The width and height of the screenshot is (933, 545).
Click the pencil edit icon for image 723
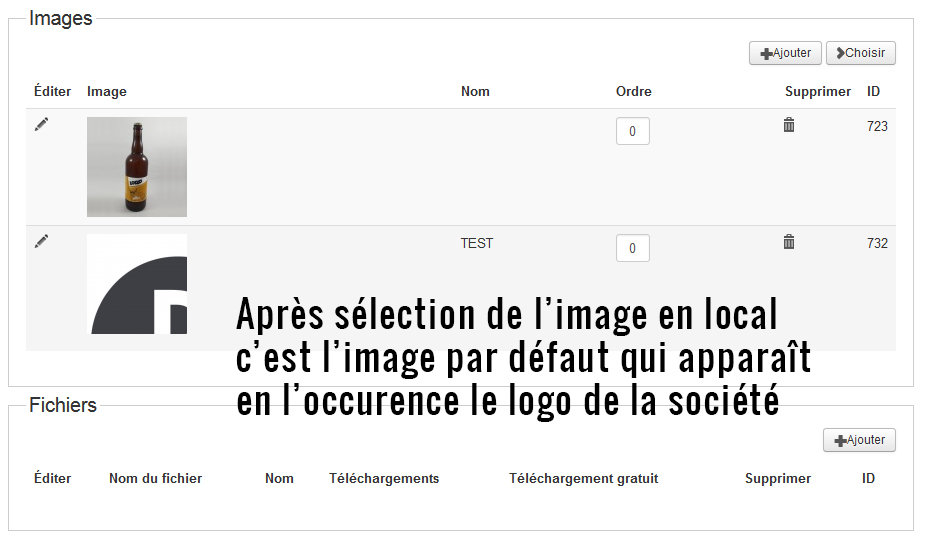click(x=41, y=124)
